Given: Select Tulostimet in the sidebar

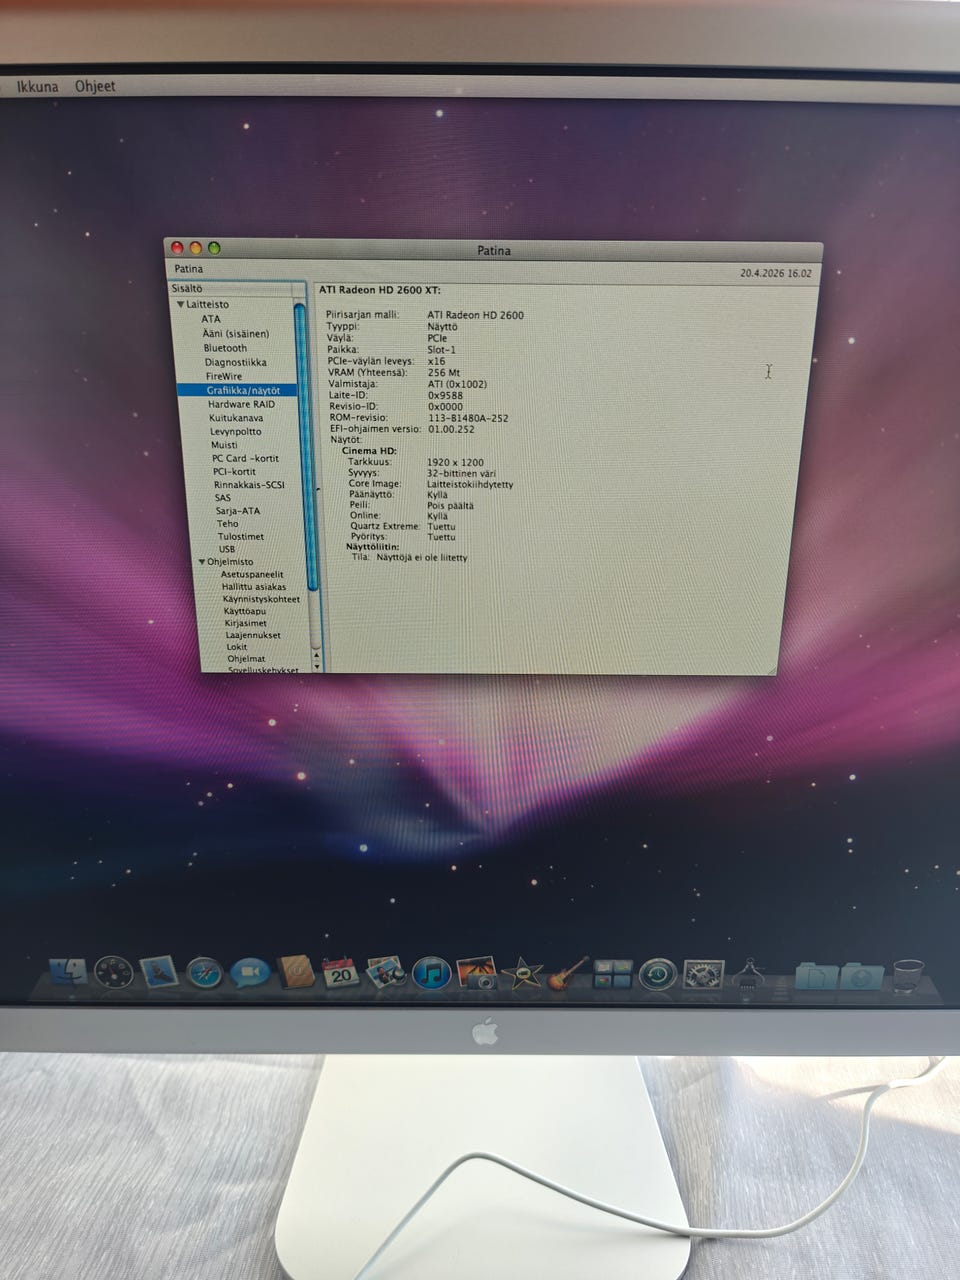Looking at the screenshot, I should (241, 536).
